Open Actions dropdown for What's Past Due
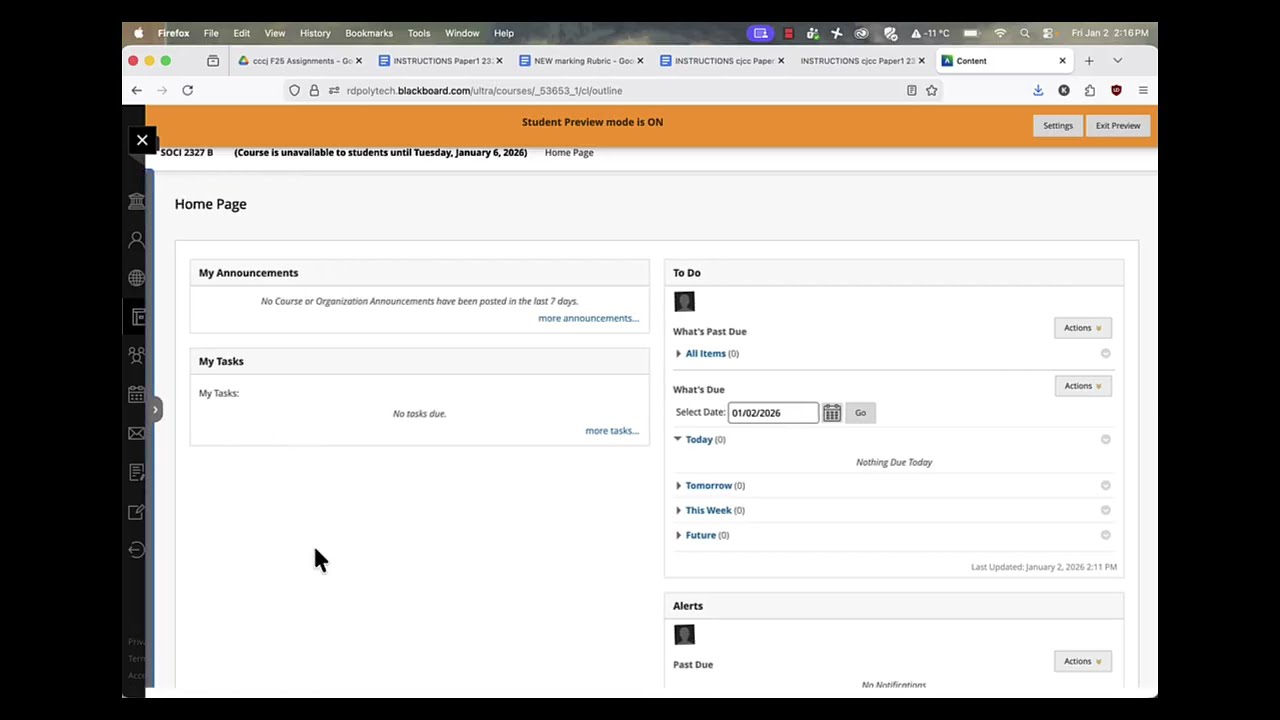 pos(1083,328)
